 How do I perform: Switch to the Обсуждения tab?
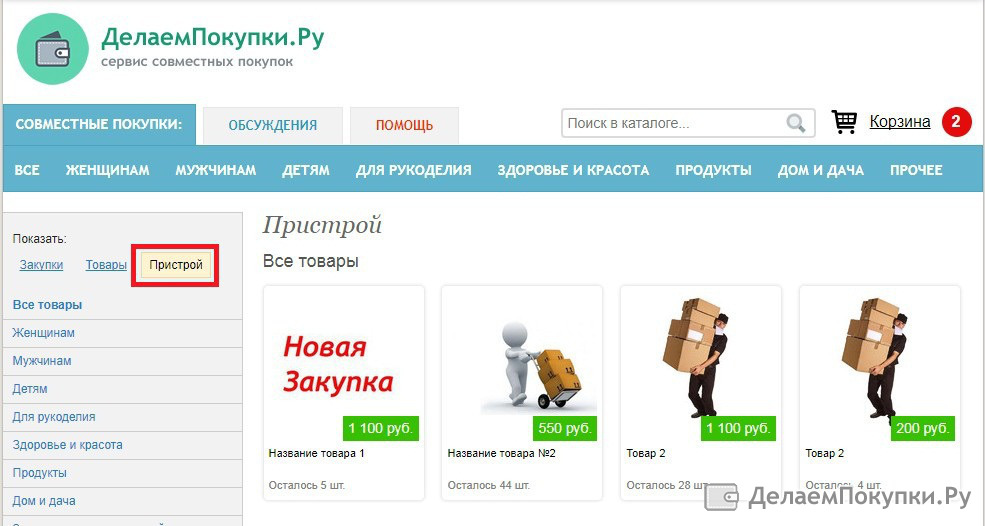click(273, 126)
